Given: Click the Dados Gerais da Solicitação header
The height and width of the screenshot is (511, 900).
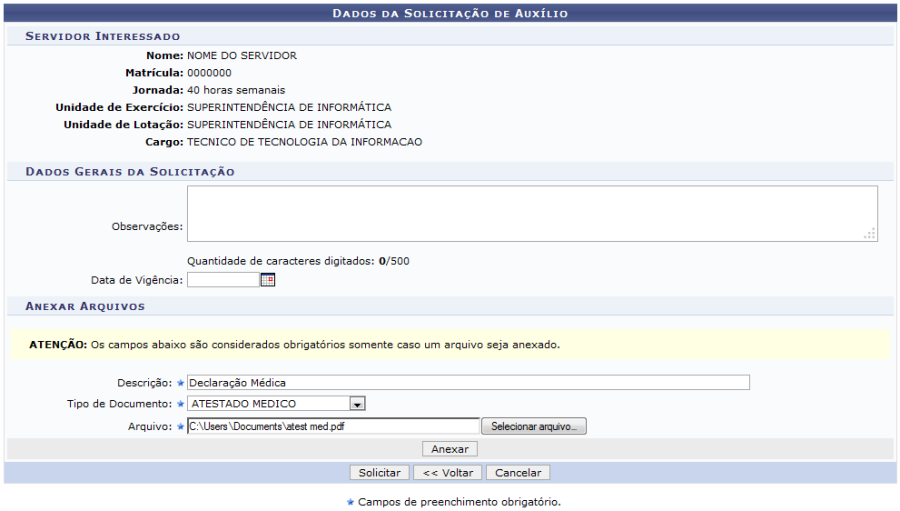Looking at the screenshot, I should point(130,172).
